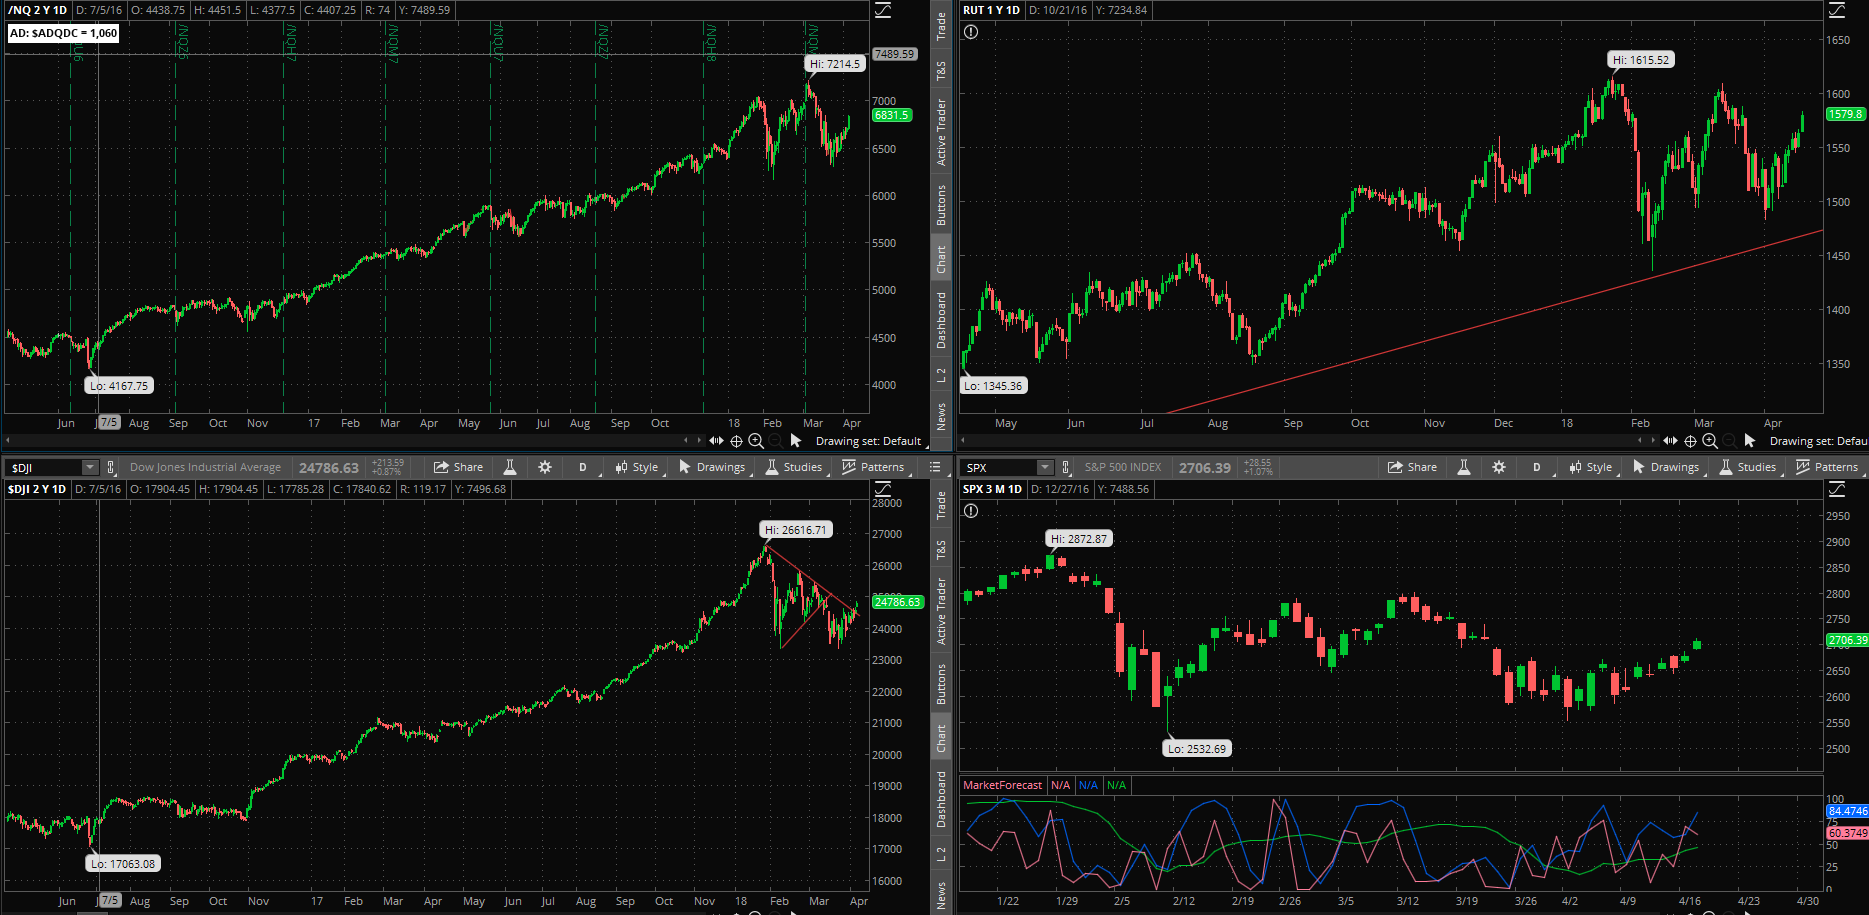The width and height of the screenshot is (1869, 915).
Task: Click the 1579.8 price bubble on RUT axis
Action: point(1846,114)
